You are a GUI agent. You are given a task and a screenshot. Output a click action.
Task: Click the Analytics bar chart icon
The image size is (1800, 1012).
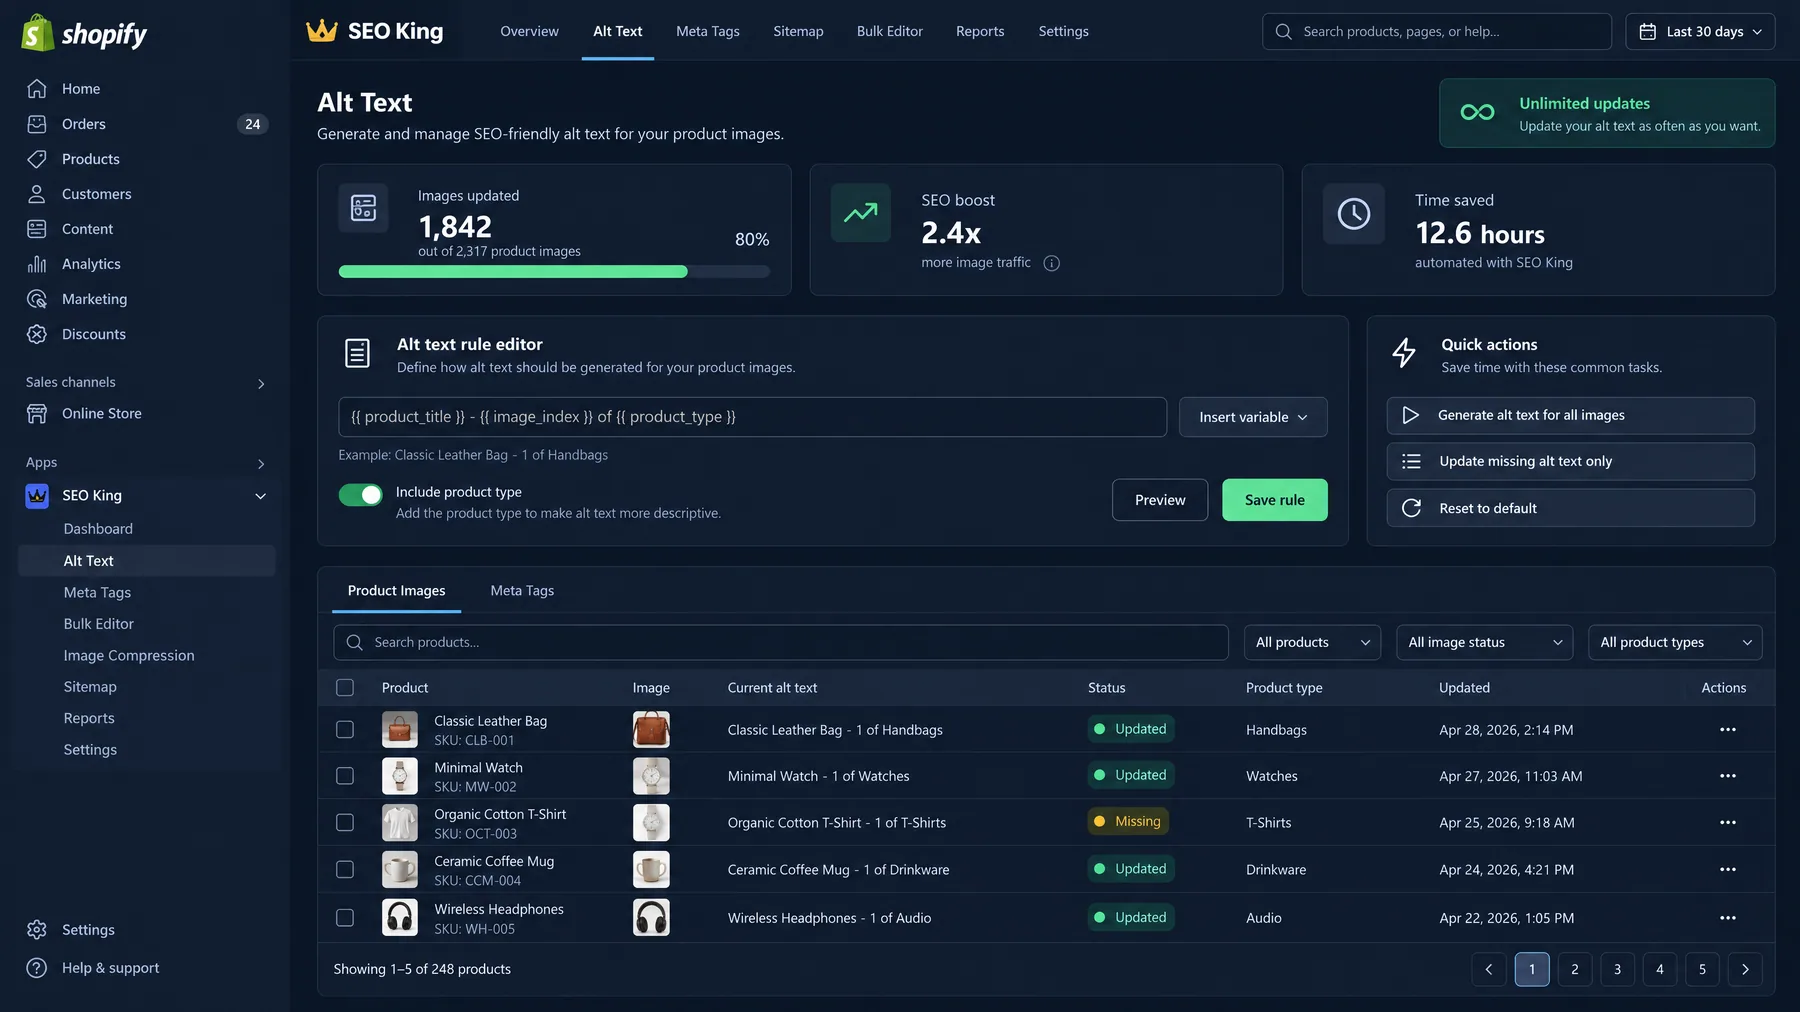pos(37,264)
